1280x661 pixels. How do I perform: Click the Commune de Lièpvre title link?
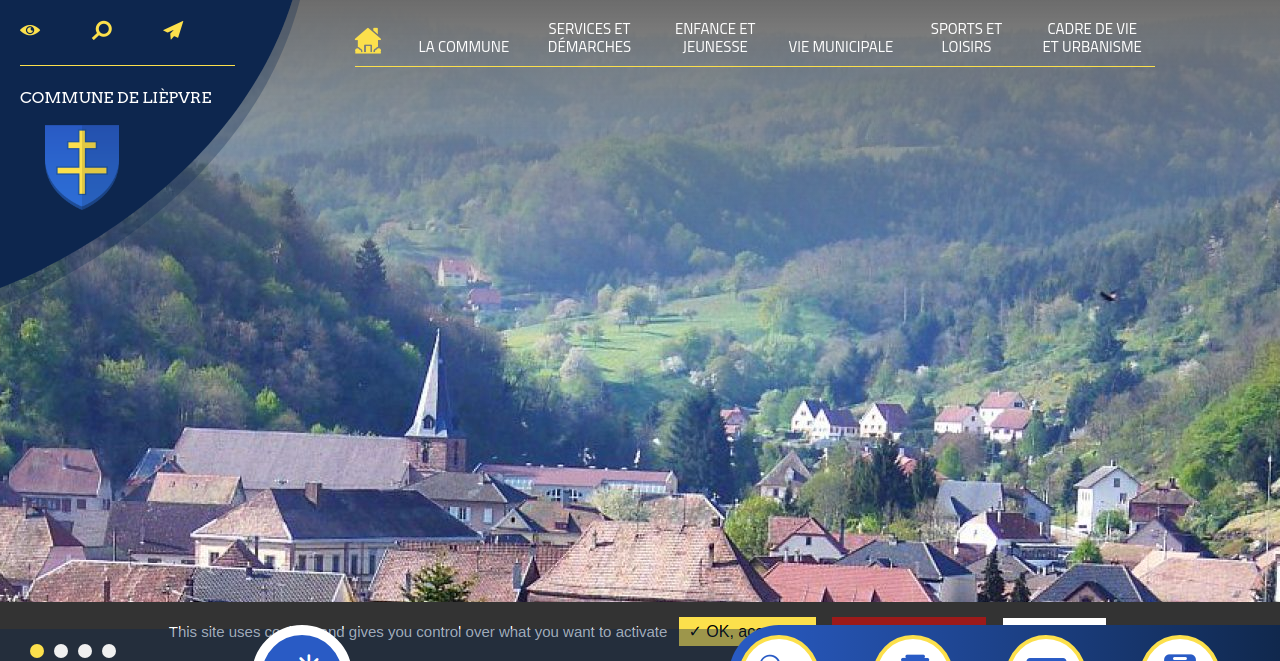coord(116,97)
